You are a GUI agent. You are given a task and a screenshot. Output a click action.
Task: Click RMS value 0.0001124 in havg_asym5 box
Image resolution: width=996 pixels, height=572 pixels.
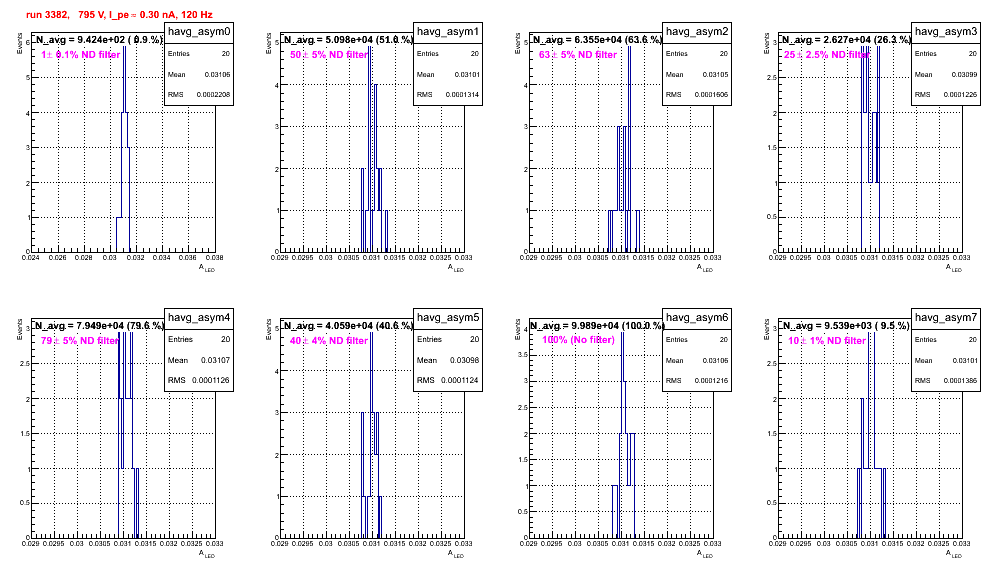(x=462, y=380)
